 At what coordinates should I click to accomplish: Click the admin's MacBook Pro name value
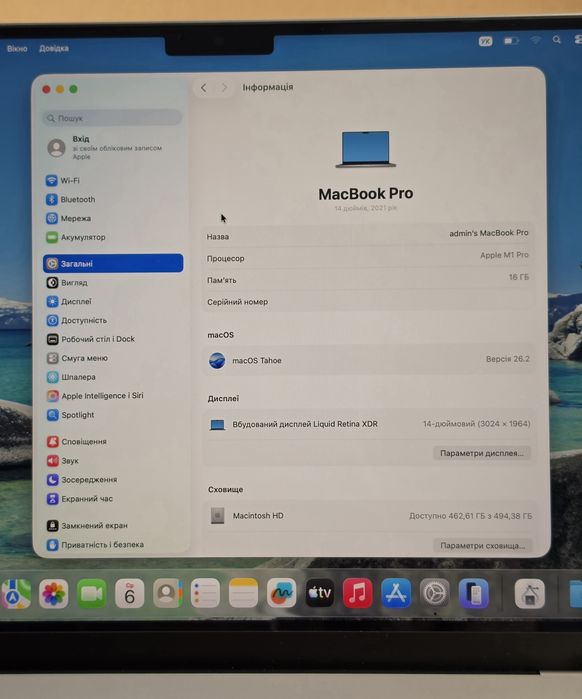pyautogui.click(x=489, y=233)
